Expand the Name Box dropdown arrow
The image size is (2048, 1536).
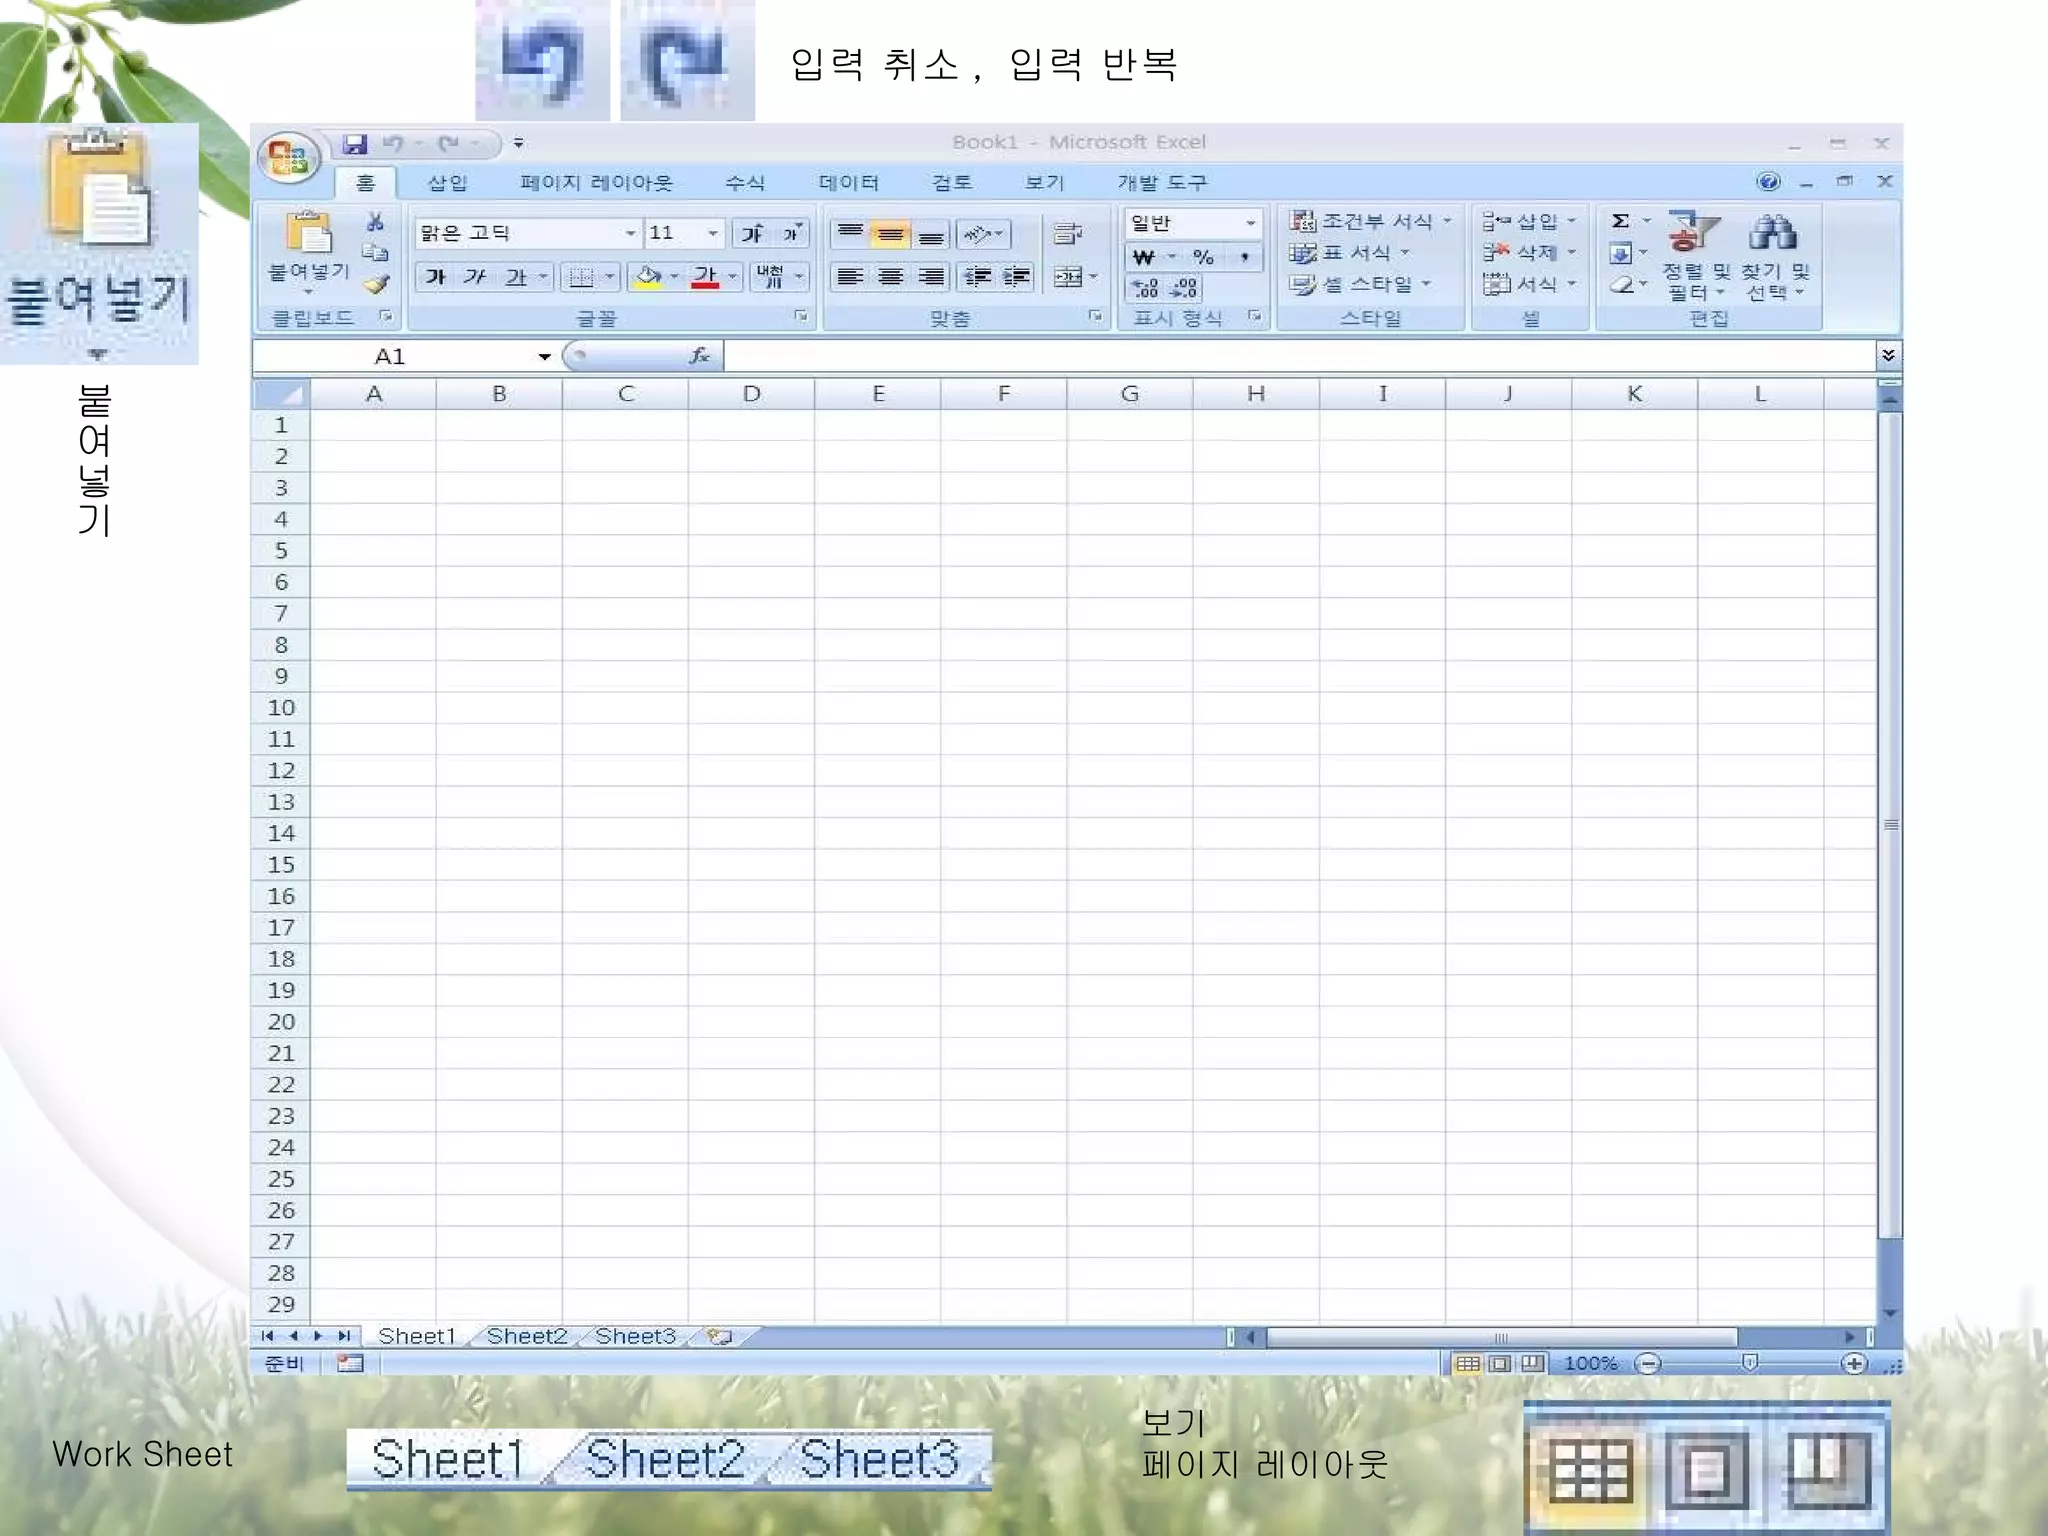point(544,357)
